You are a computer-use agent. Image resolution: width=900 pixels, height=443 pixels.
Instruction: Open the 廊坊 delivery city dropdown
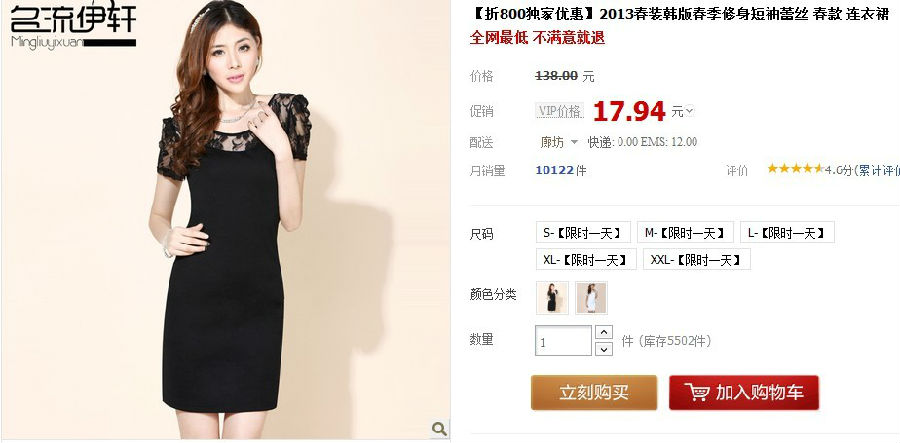[x=558, y=142]
